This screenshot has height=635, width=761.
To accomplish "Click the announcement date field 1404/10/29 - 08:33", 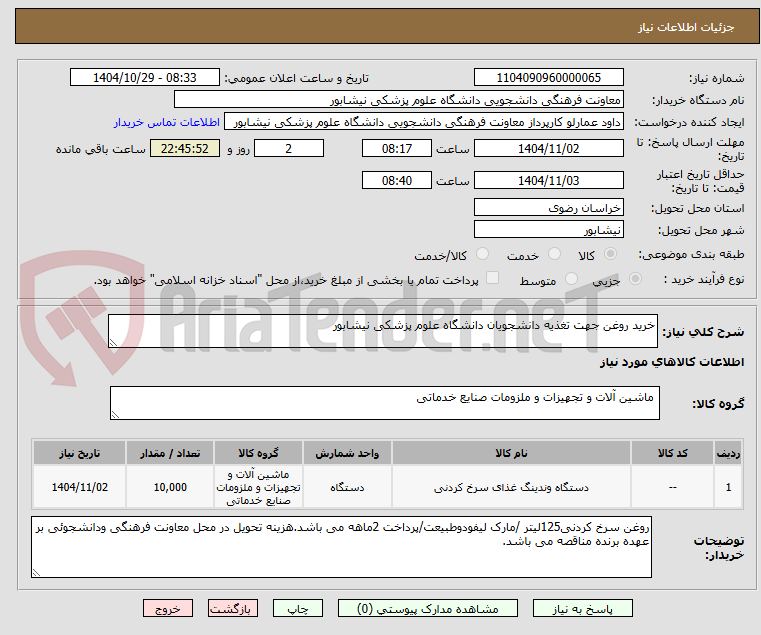I will tap(145, 78).
